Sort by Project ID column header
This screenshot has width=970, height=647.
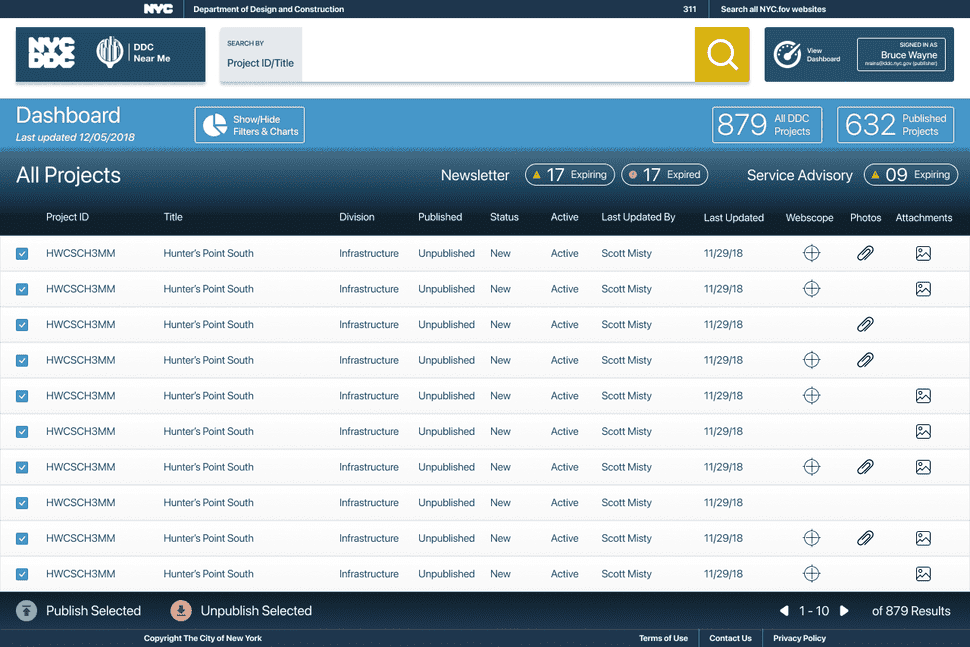pyautogui.click(x=67, y=217)
